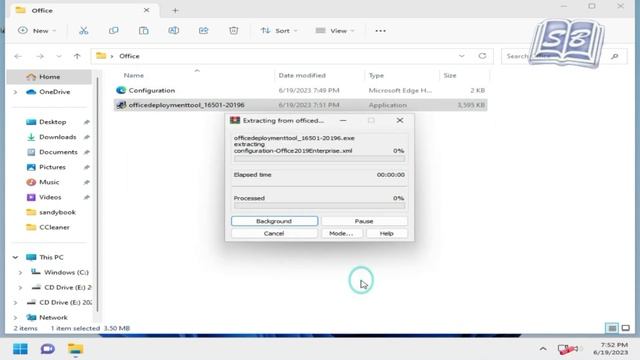Viewport: 640px width, 360px height.
Task: Click the Rename icon in toolbar
Action: click(x=173, y=31)
